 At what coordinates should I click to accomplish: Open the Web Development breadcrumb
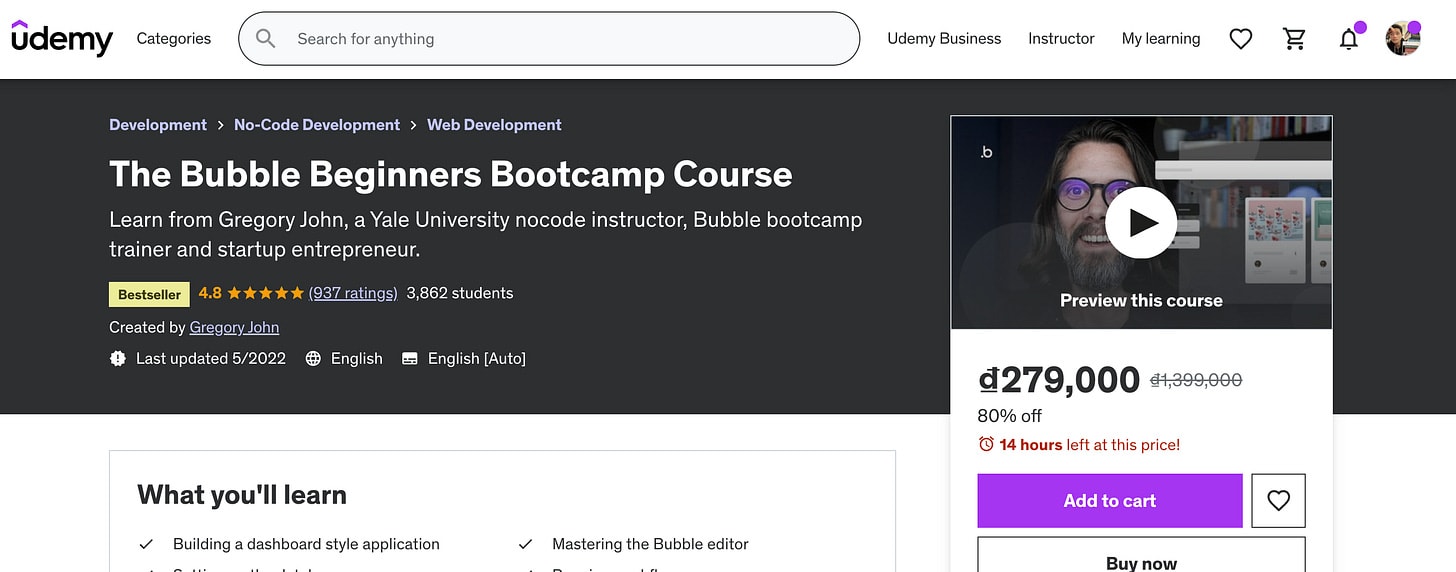[x=494, y=125]
